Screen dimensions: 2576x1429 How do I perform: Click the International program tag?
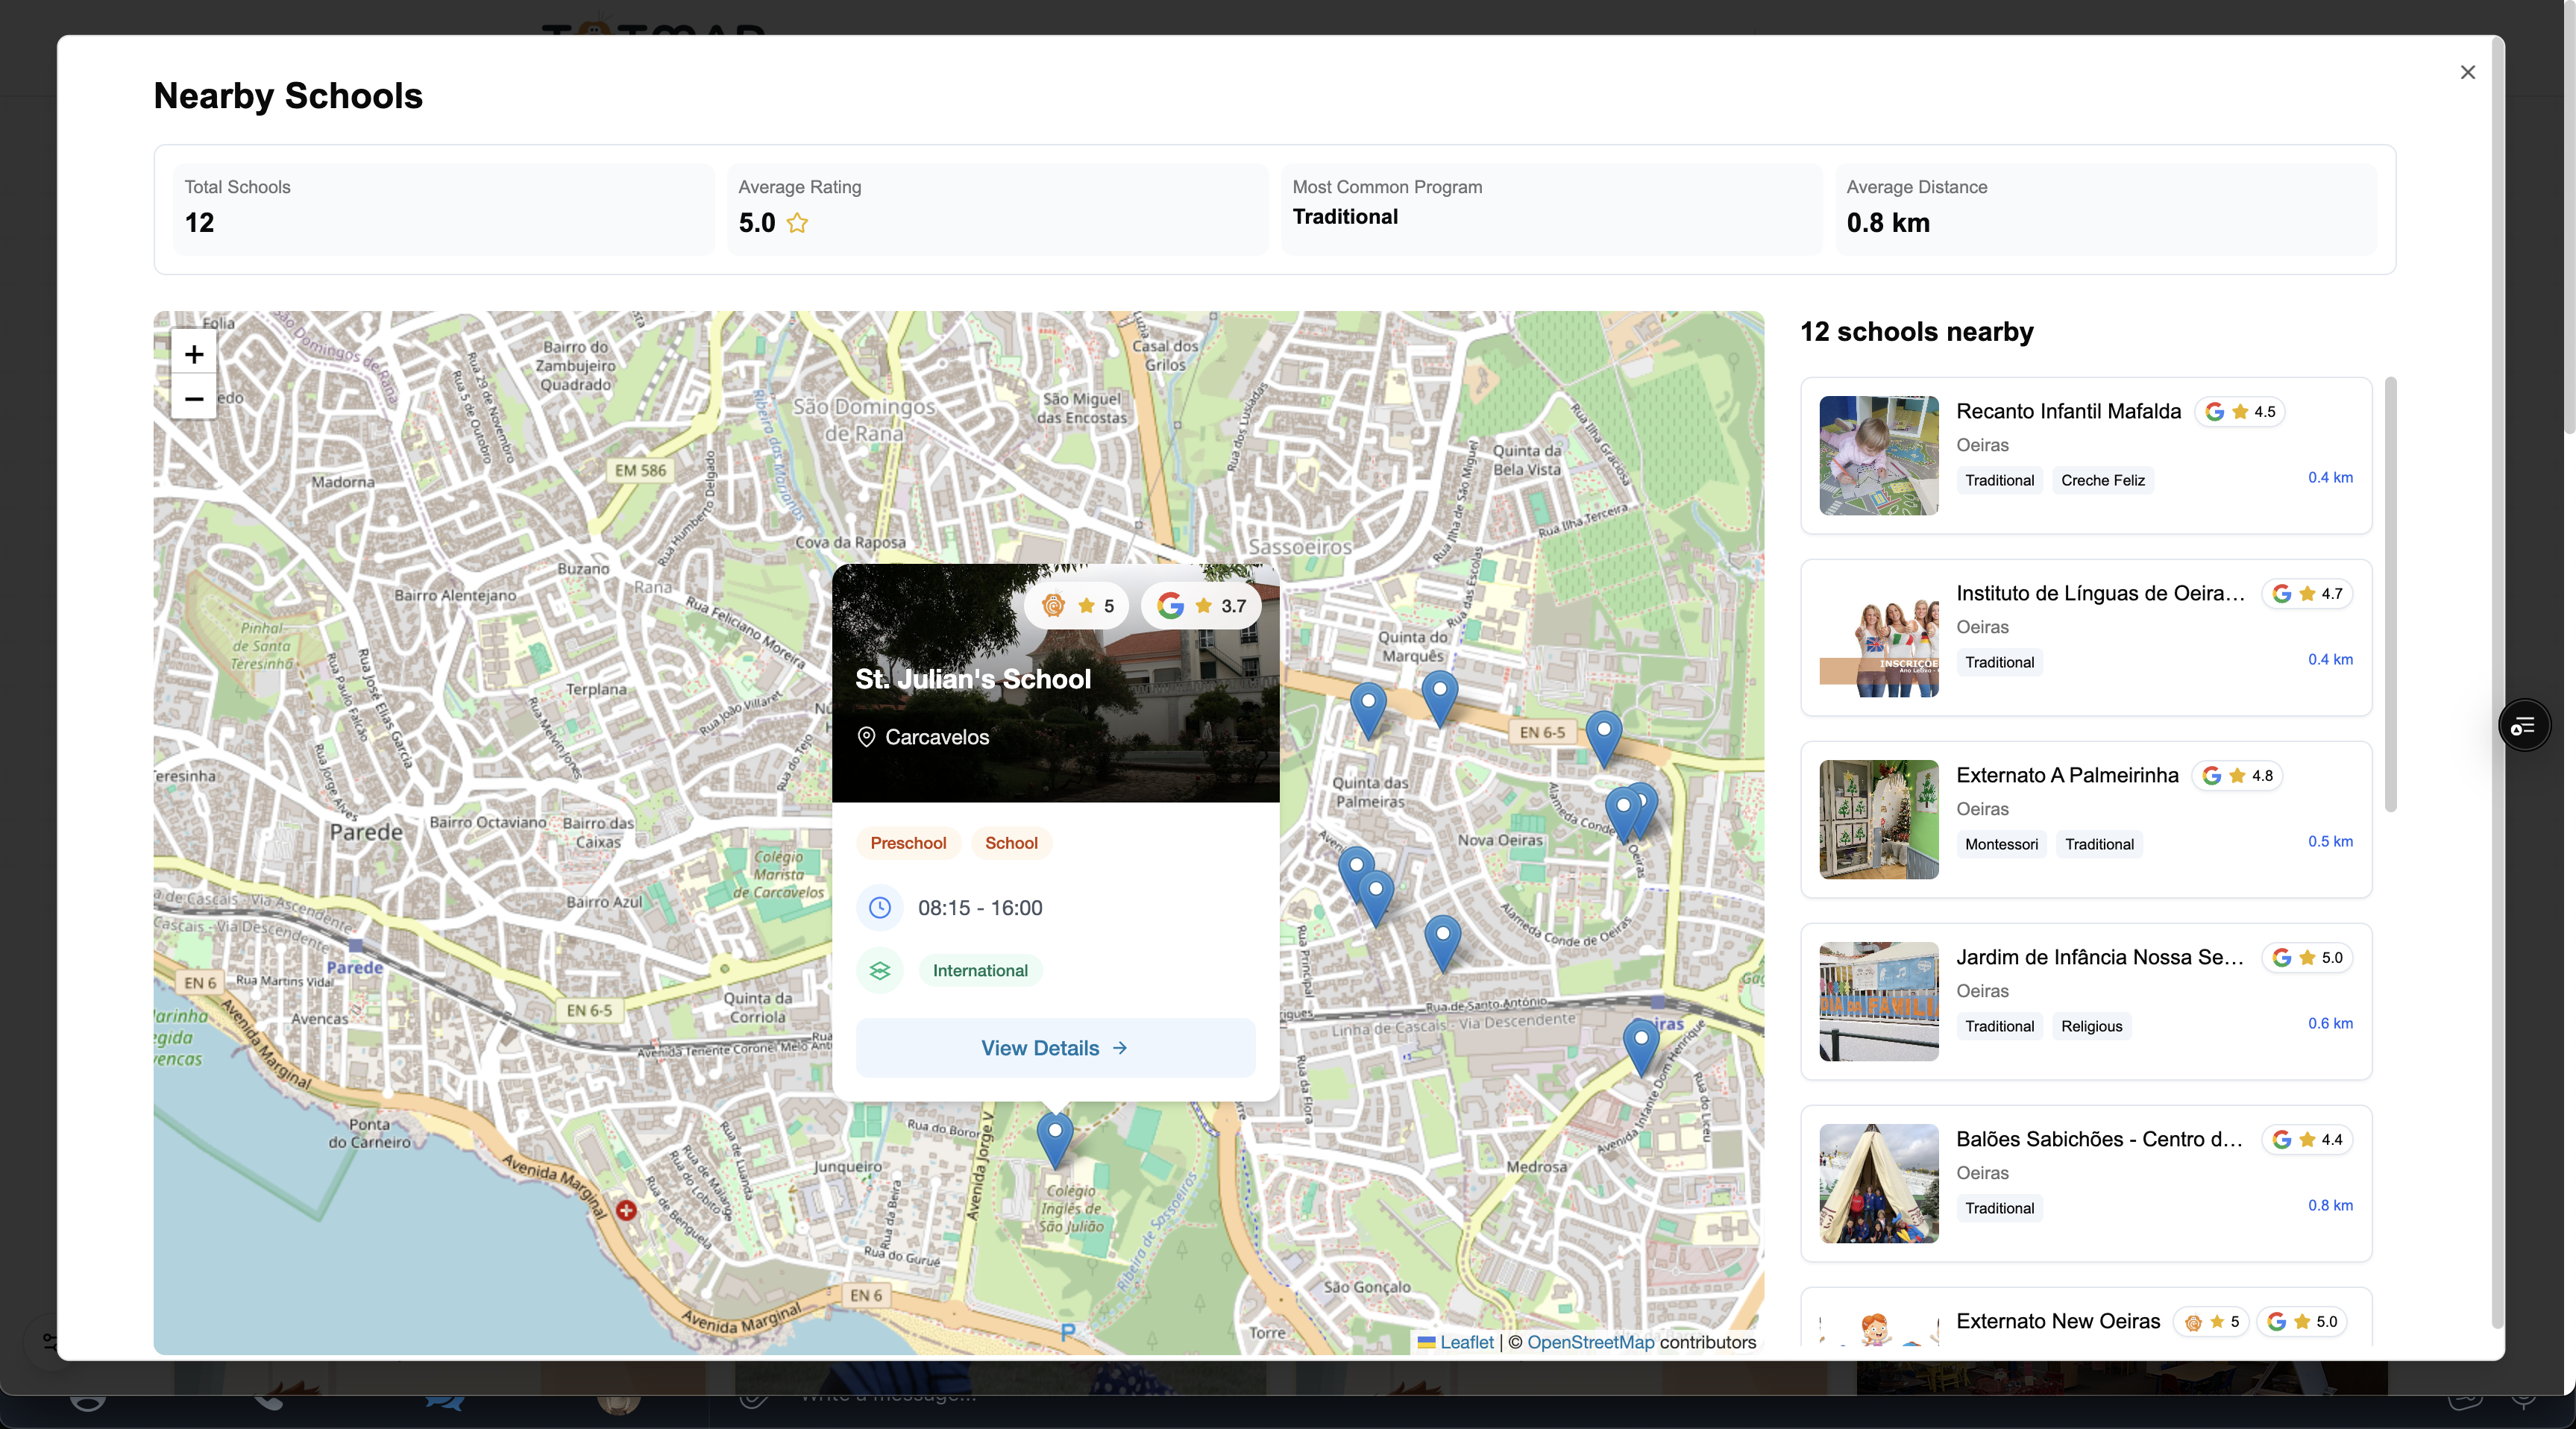(980, 970)
